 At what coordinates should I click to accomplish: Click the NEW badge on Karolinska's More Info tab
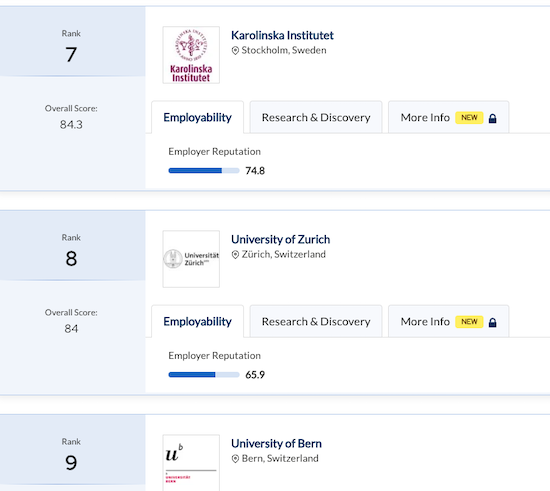(x=469, y=117)
